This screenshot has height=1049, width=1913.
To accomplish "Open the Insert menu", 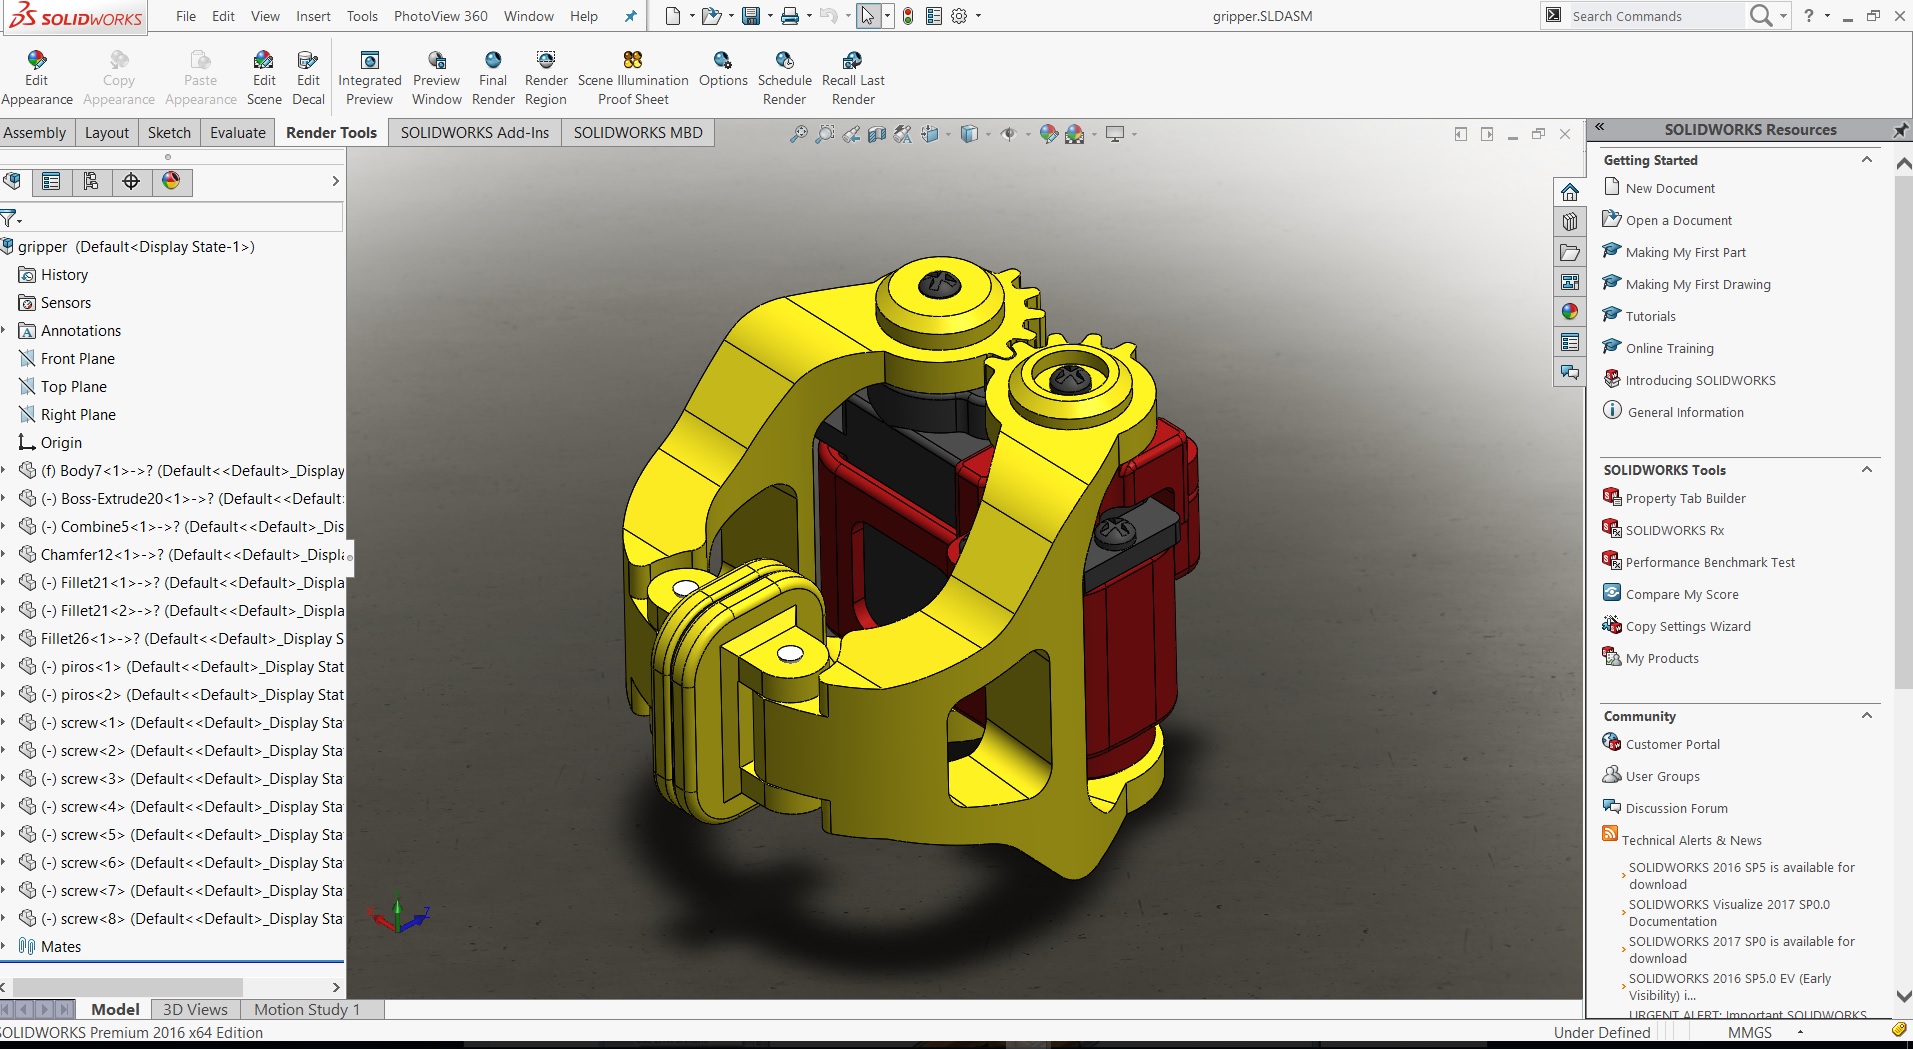I will [x=313, y=16].
